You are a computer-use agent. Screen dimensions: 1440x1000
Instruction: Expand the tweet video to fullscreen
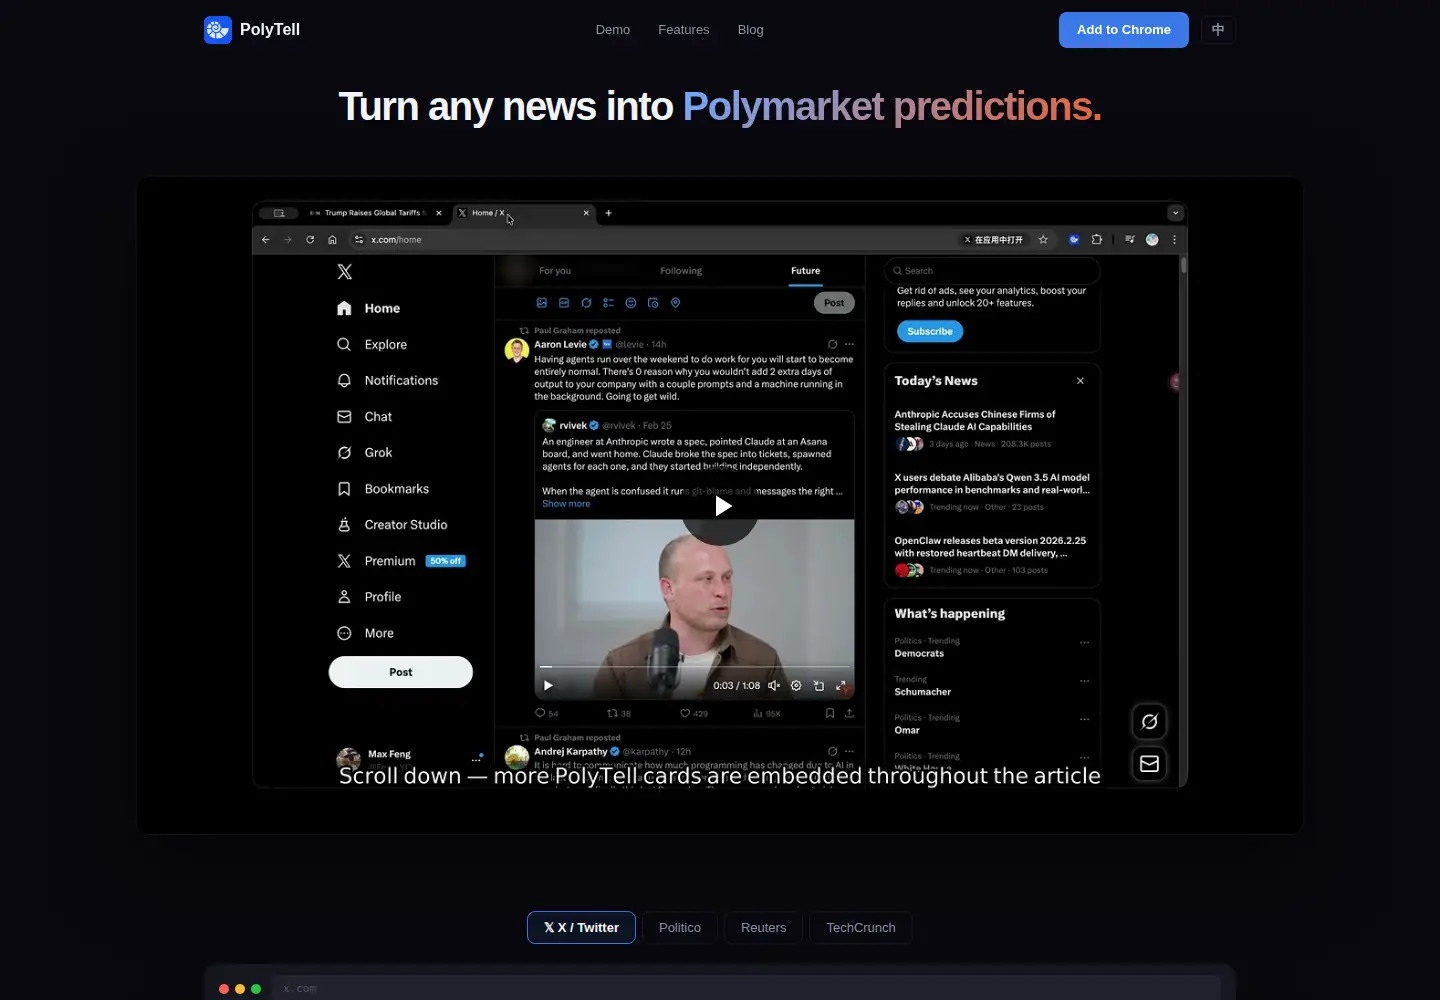pos(841,686)
